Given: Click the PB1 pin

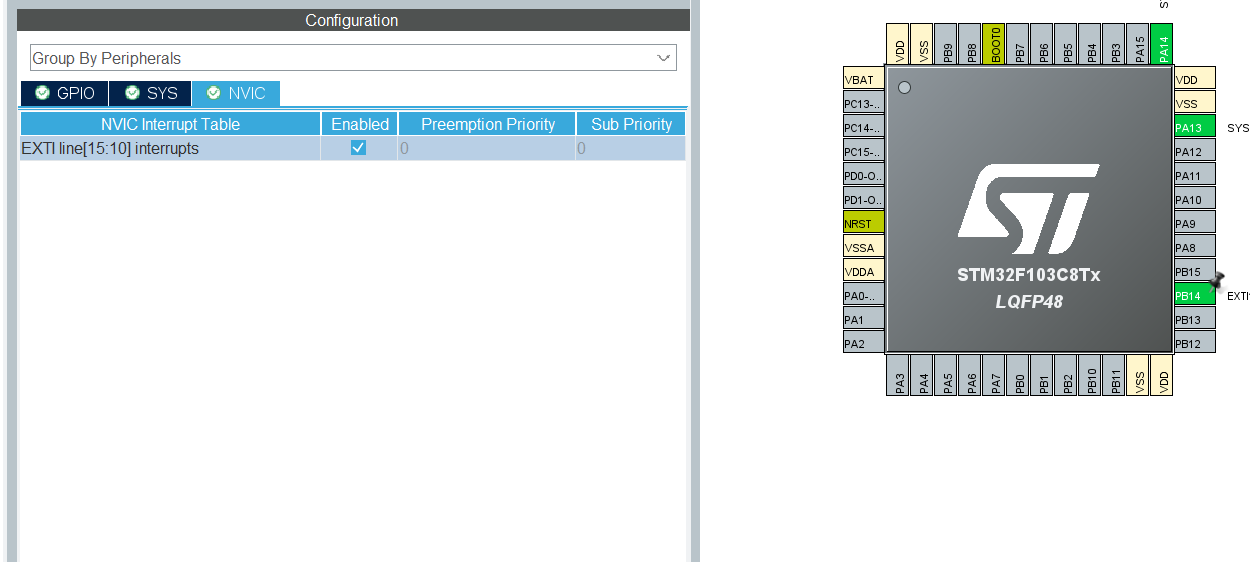Looking at the screenshot, I should tap(1041, 374).
